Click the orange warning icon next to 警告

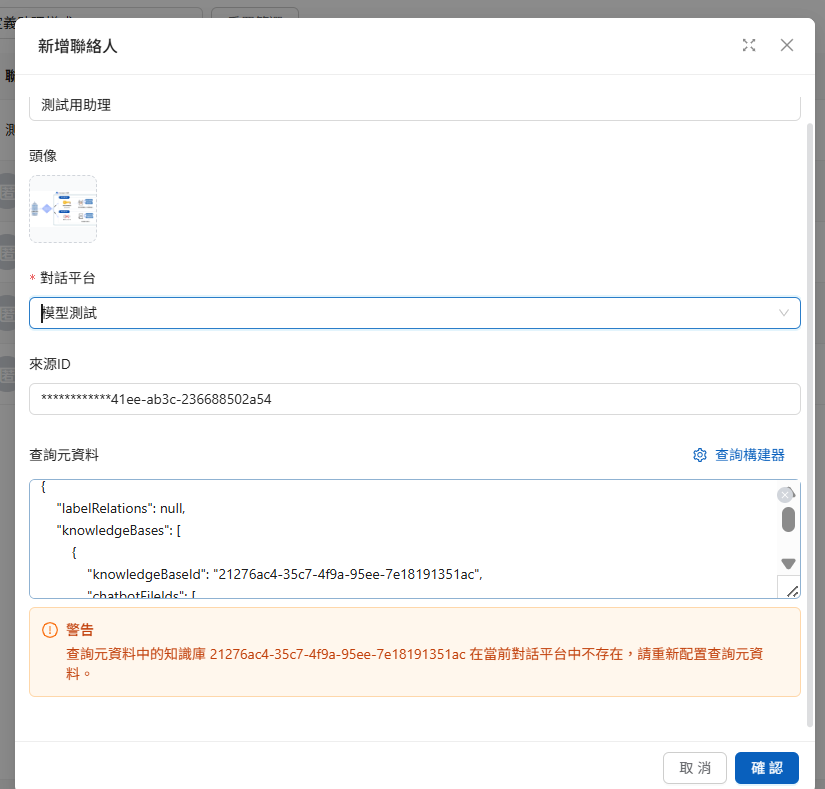pyautogui.click(x=50, y=630)
